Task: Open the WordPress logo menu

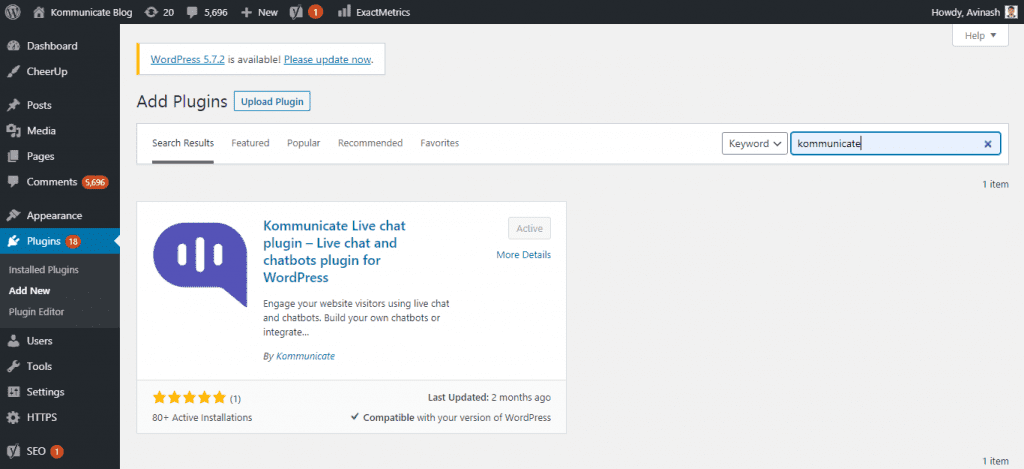Action: coord(13,12)
